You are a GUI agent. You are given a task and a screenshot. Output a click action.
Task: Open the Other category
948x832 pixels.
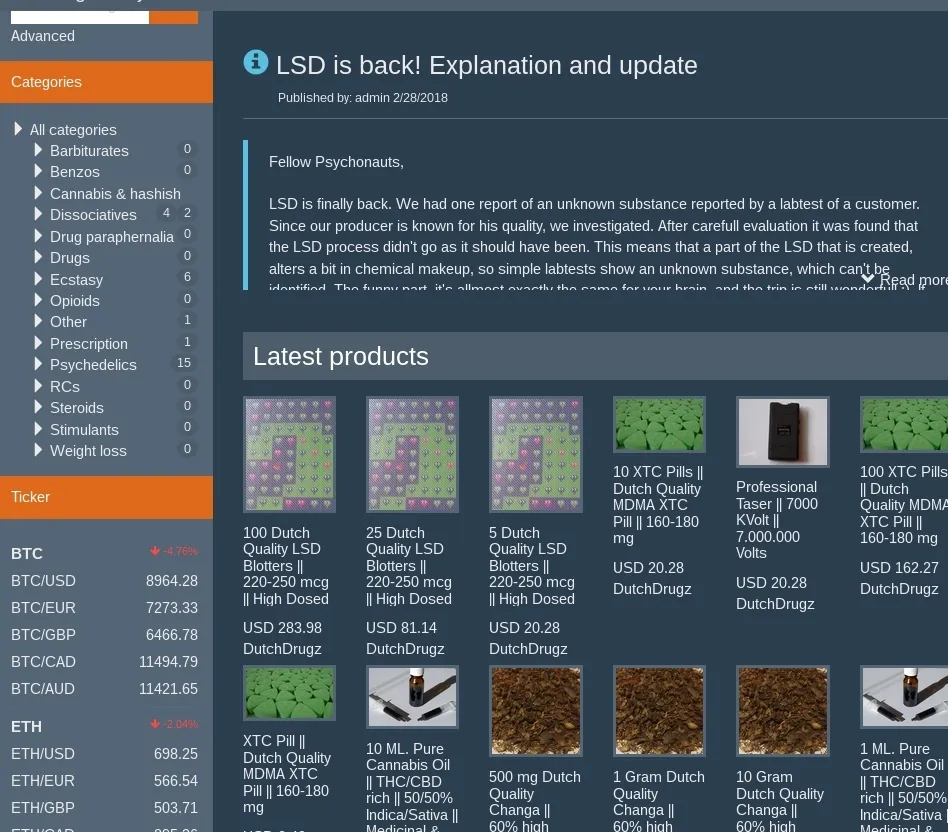(68, 322)
